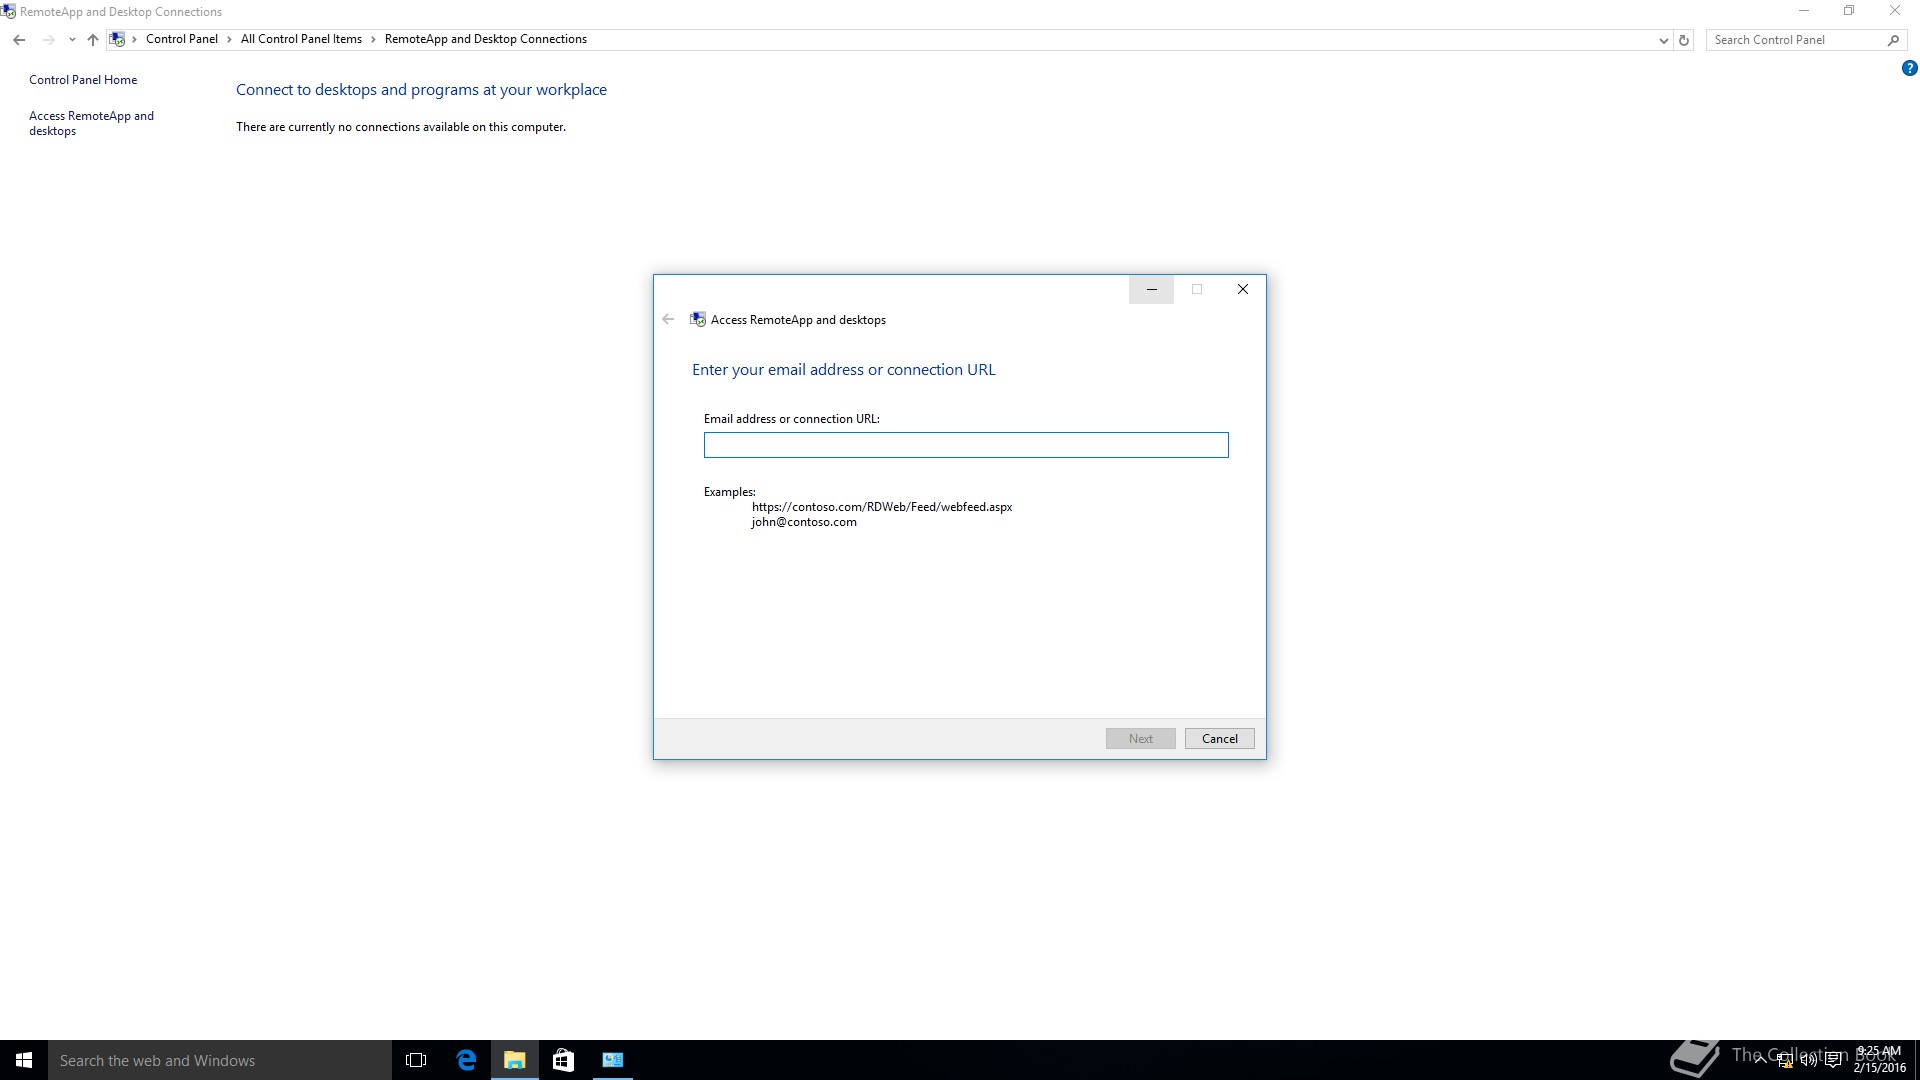Open Control Panel Home link
The height and width of the screenshot is (1080, 1920).
click(x=83, y=80)
